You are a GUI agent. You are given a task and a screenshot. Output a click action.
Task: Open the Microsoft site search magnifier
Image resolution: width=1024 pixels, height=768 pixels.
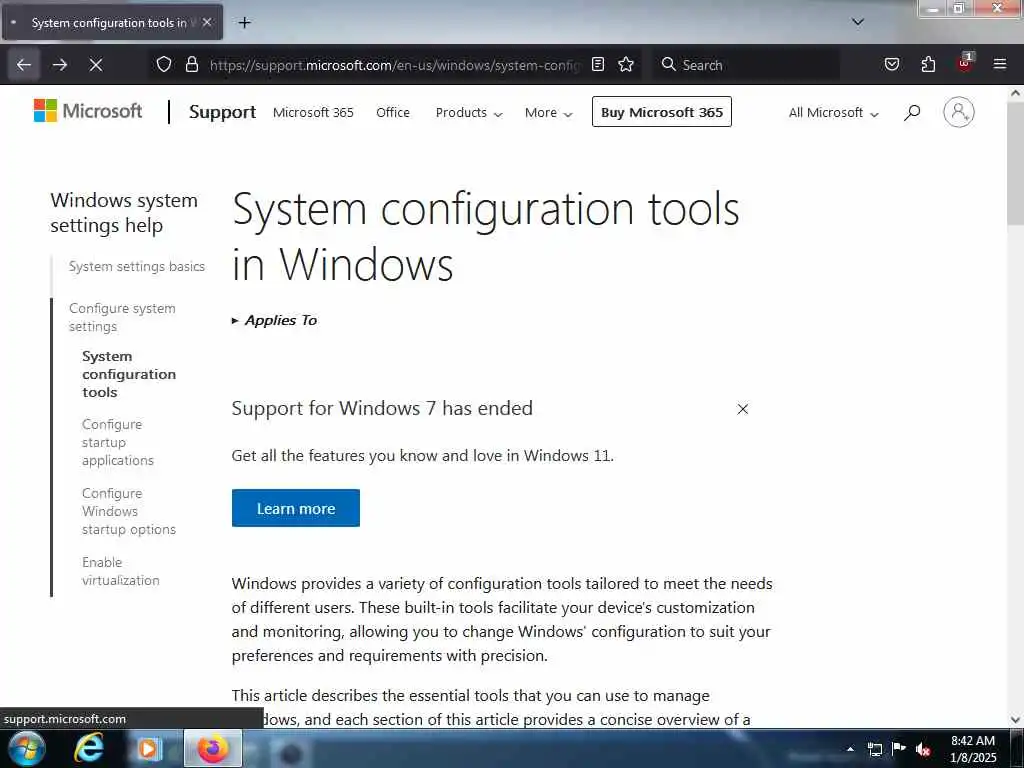912,112
